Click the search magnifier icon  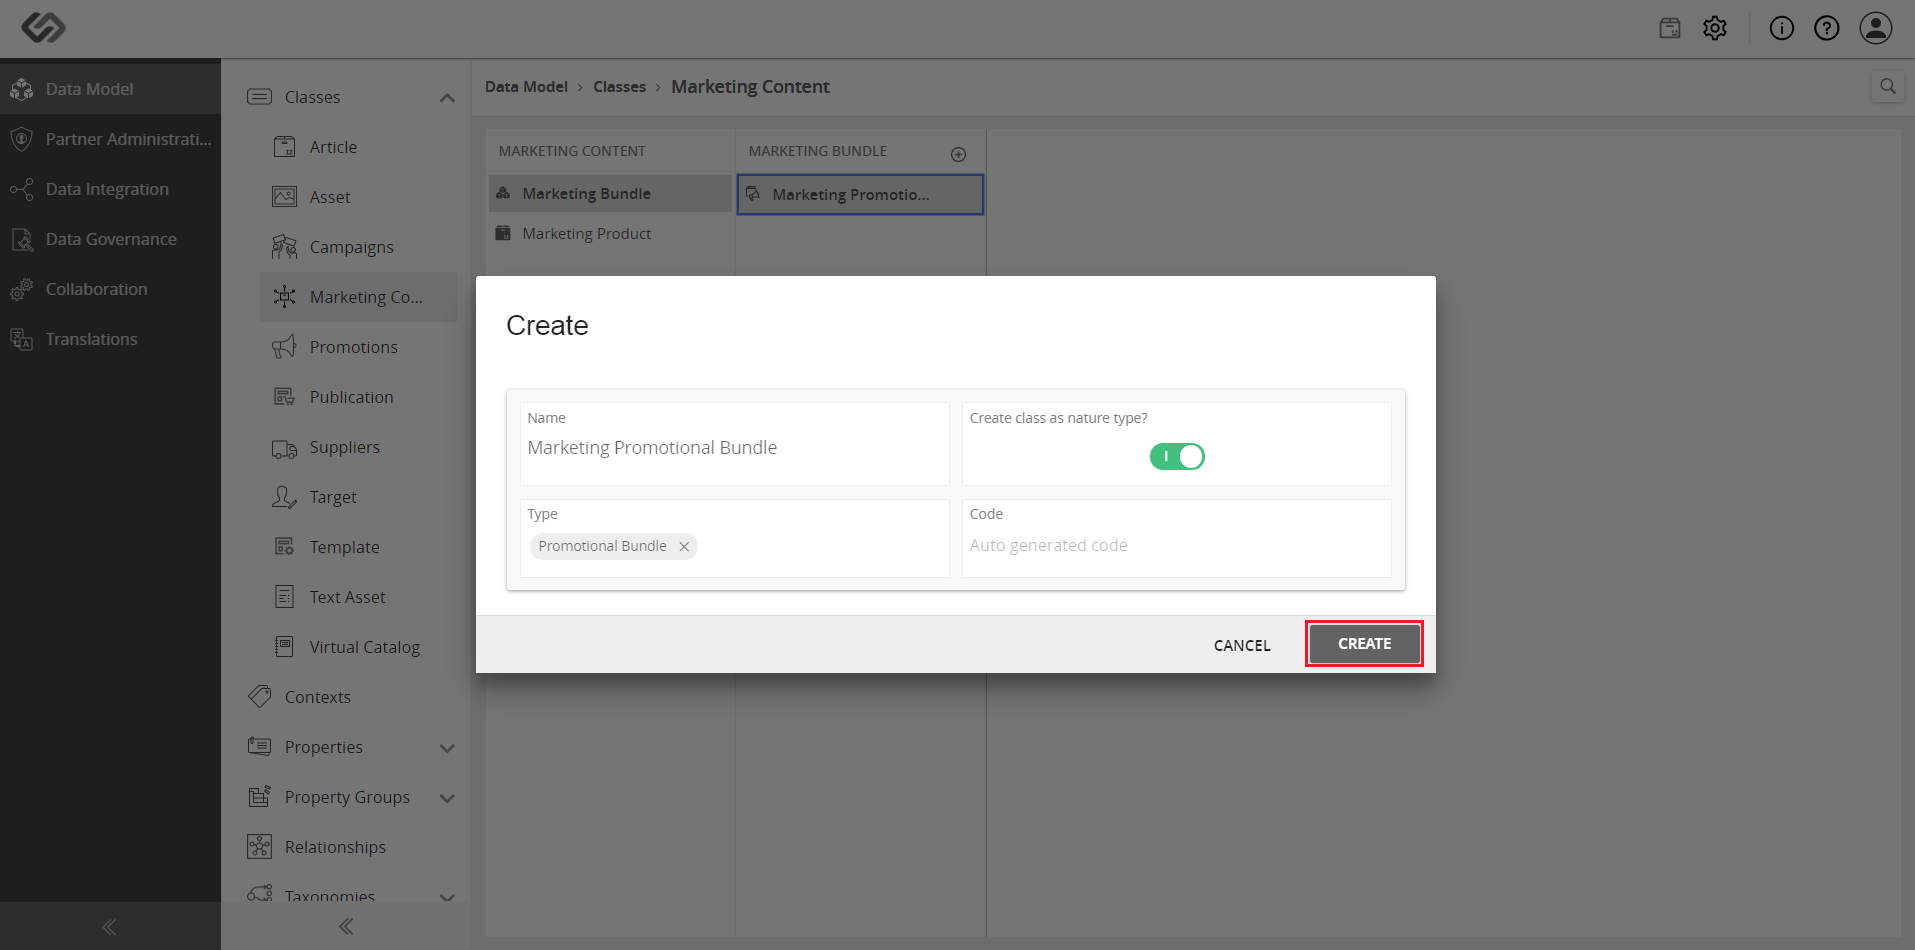coord(1888,87)
